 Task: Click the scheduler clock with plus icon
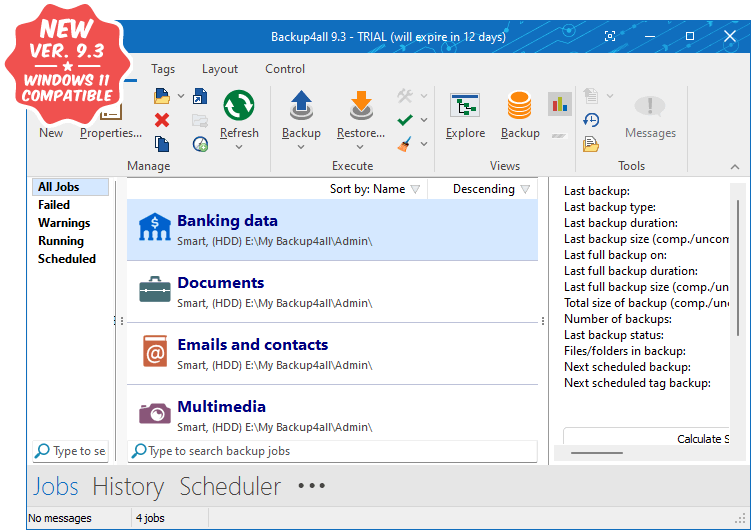pyautogui.click(x=200, y=144)
